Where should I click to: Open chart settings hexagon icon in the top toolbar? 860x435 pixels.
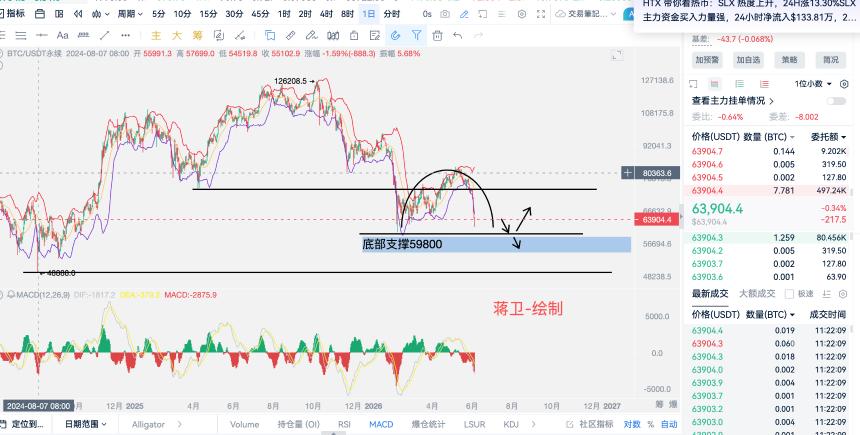click(522, 14)
